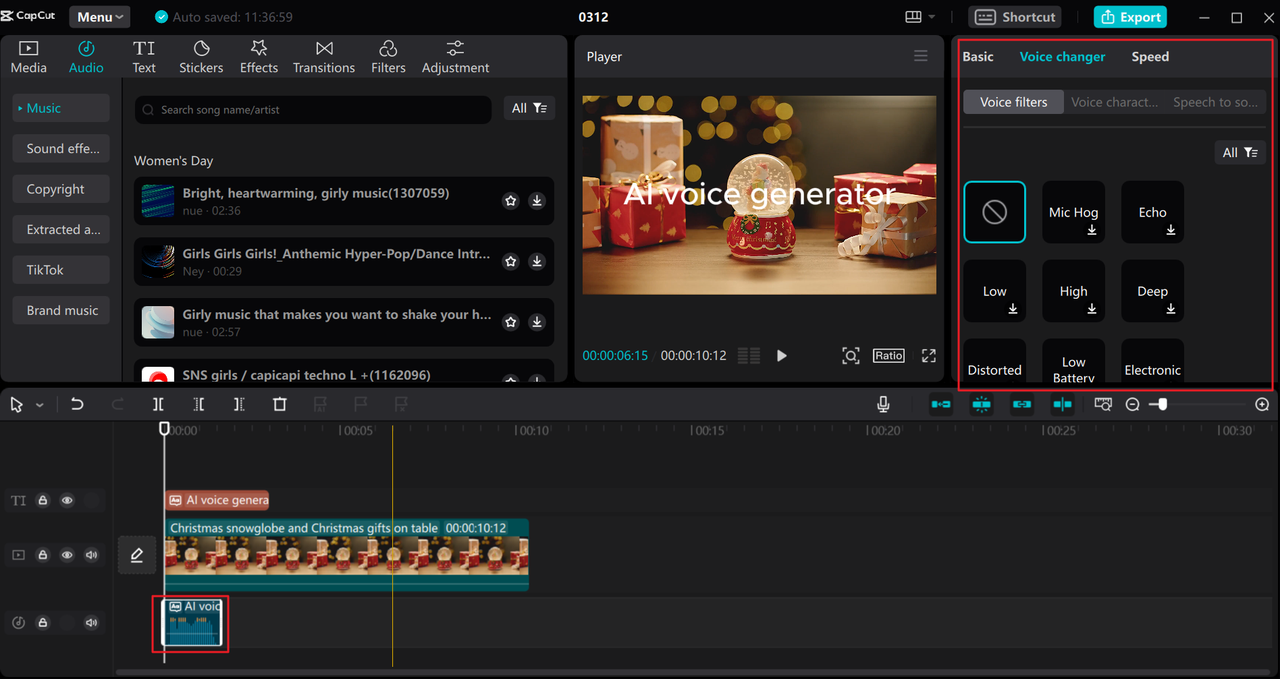The image size is (1280, 679).
Task: Click the Undo arrow in timeline toolbar
Action: (77, 404)
